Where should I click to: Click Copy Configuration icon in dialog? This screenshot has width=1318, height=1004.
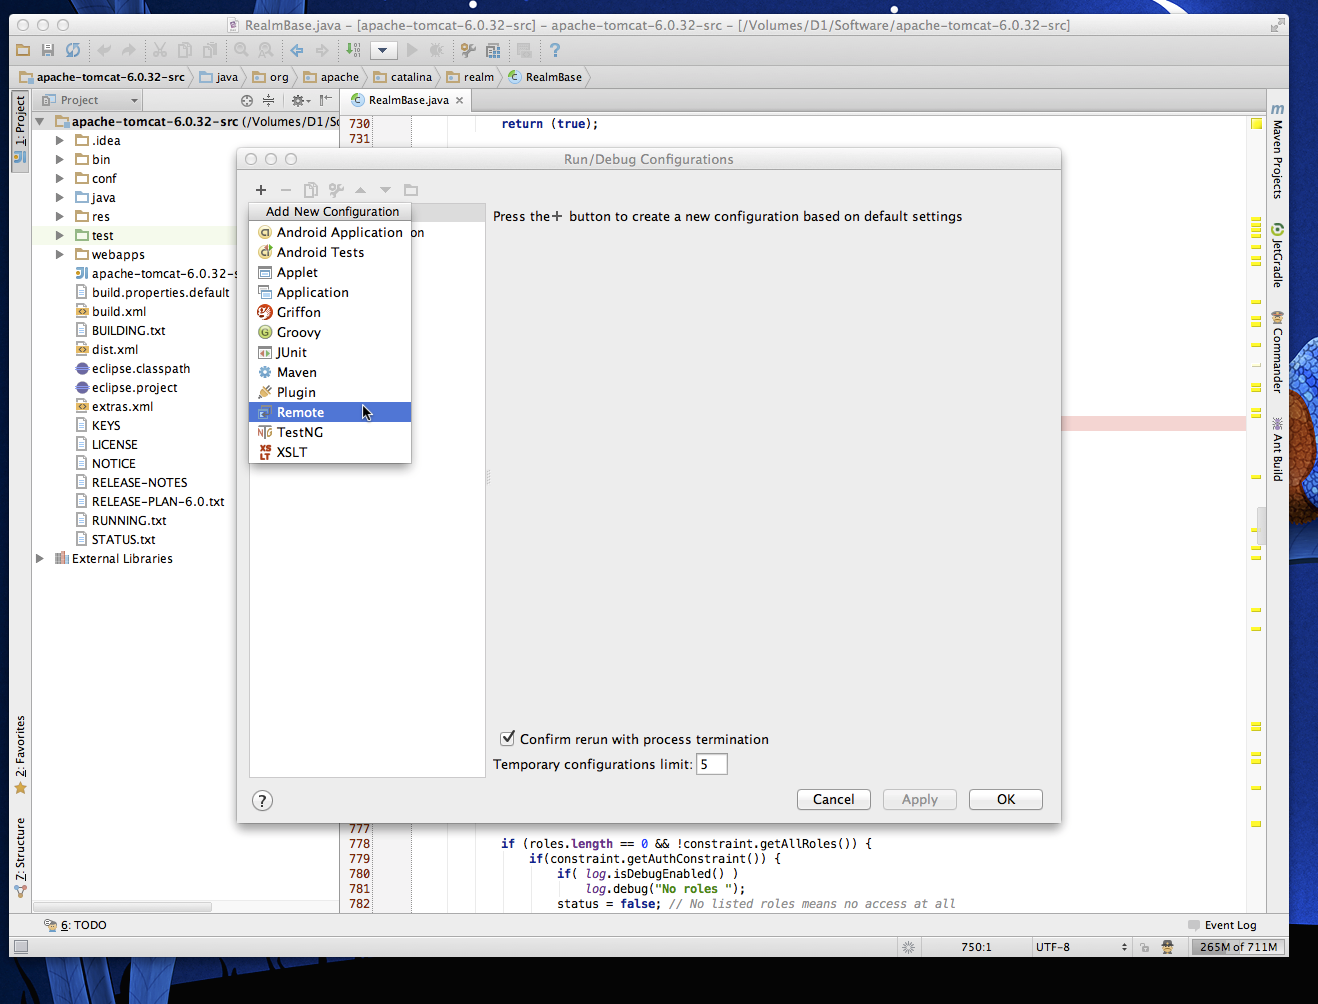point(311,190)
